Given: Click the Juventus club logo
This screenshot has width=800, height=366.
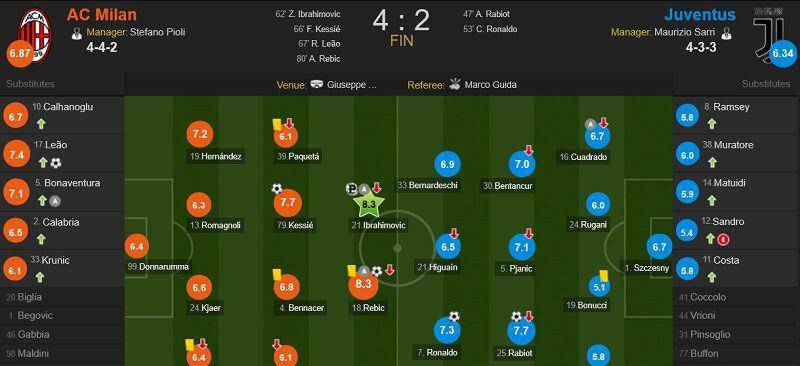Looking at the screenshot, I should click(769, 31).
